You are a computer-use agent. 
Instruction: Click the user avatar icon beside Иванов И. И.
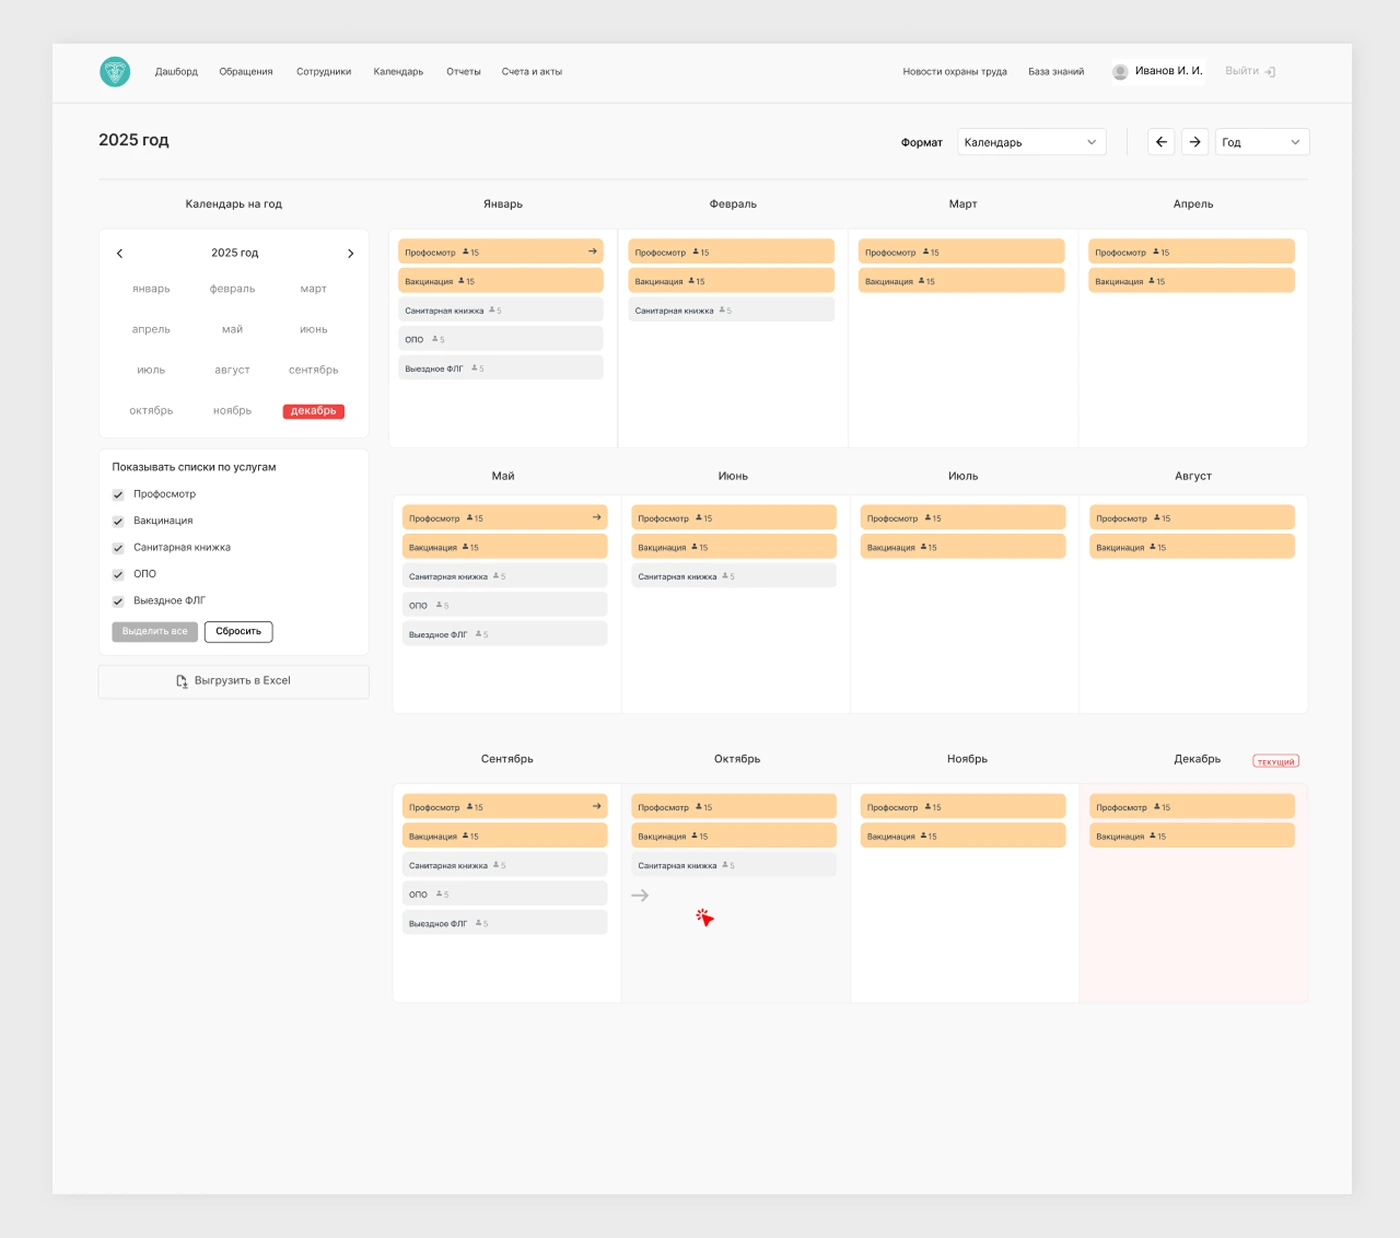coord(1120,72)
